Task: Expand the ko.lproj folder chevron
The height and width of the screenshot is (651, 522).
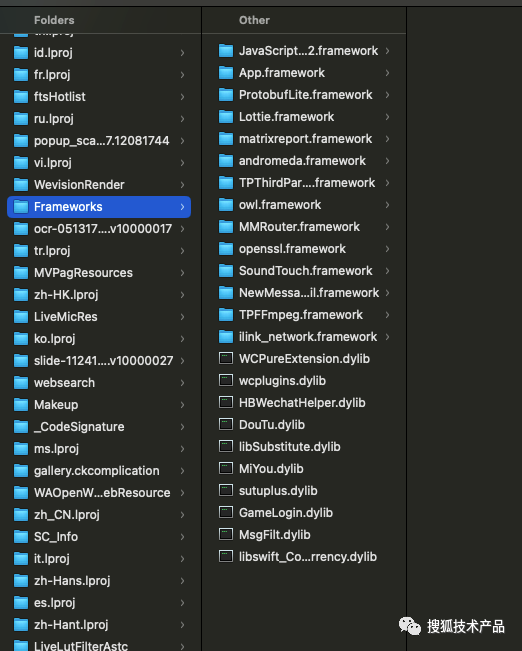Action: [182, 339]
